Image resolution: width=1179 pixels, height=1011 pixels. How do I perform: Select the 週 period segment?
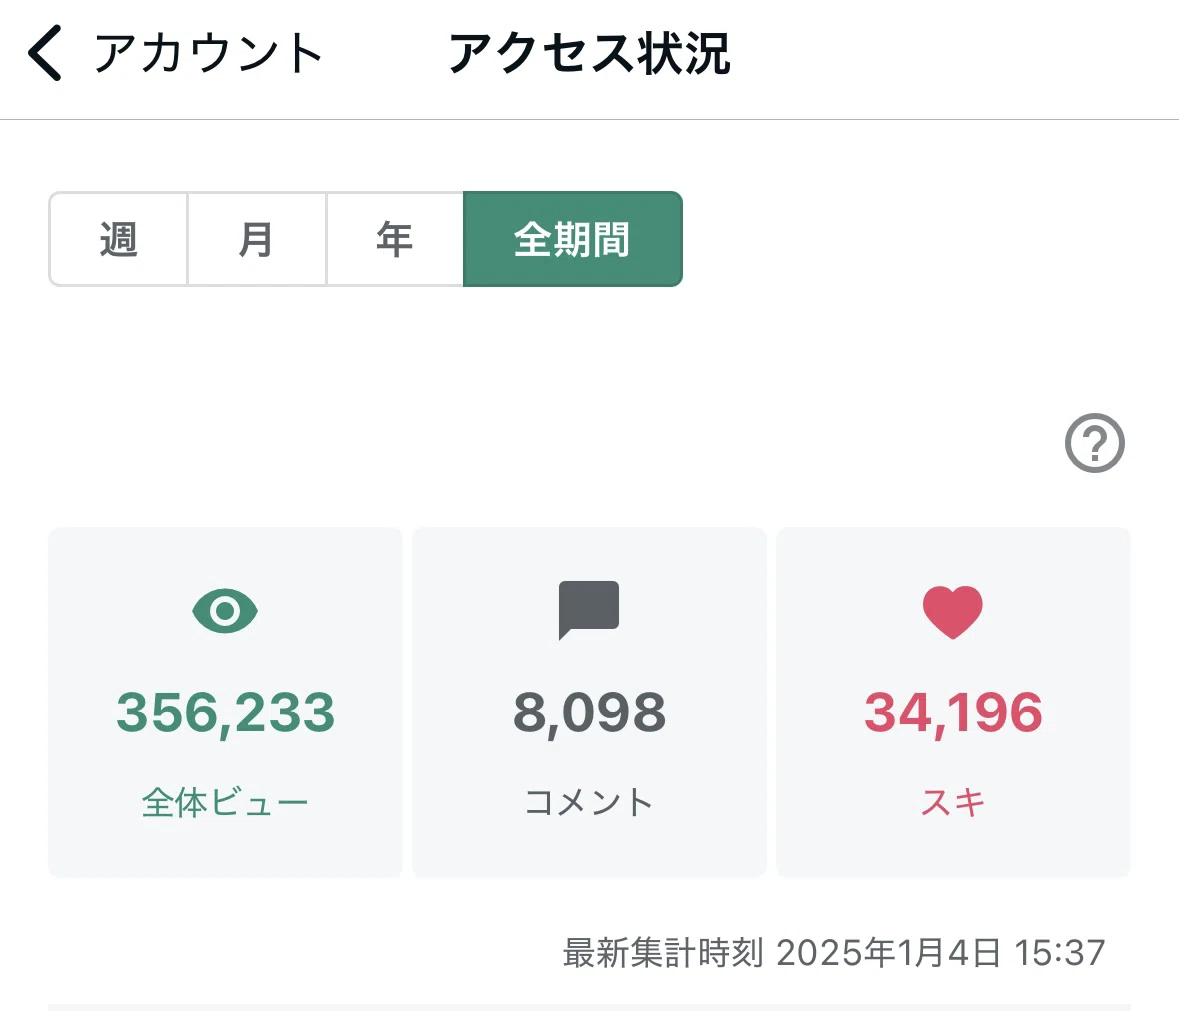118,239
